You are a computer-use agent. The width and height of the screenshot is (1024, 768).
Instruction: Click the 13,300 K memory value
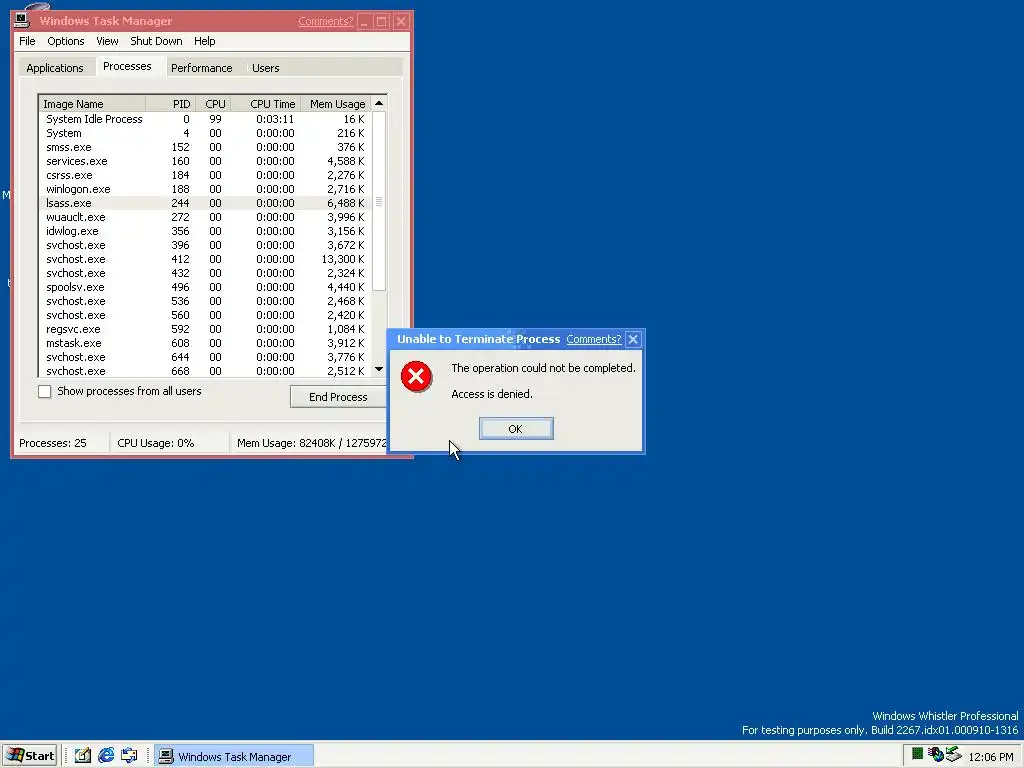pyautogui.click(x=342, y=259)
